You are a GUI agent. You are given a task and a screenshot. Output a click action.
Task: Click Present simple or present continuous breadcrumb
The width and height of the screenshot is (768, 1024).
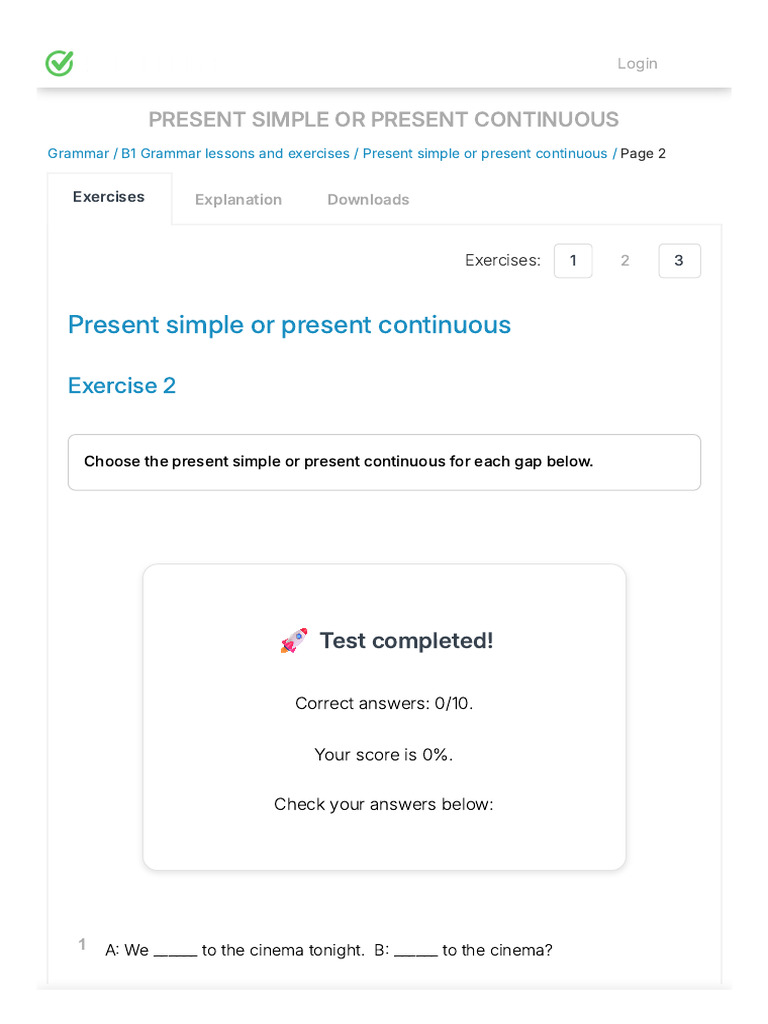tap(485, 153)
